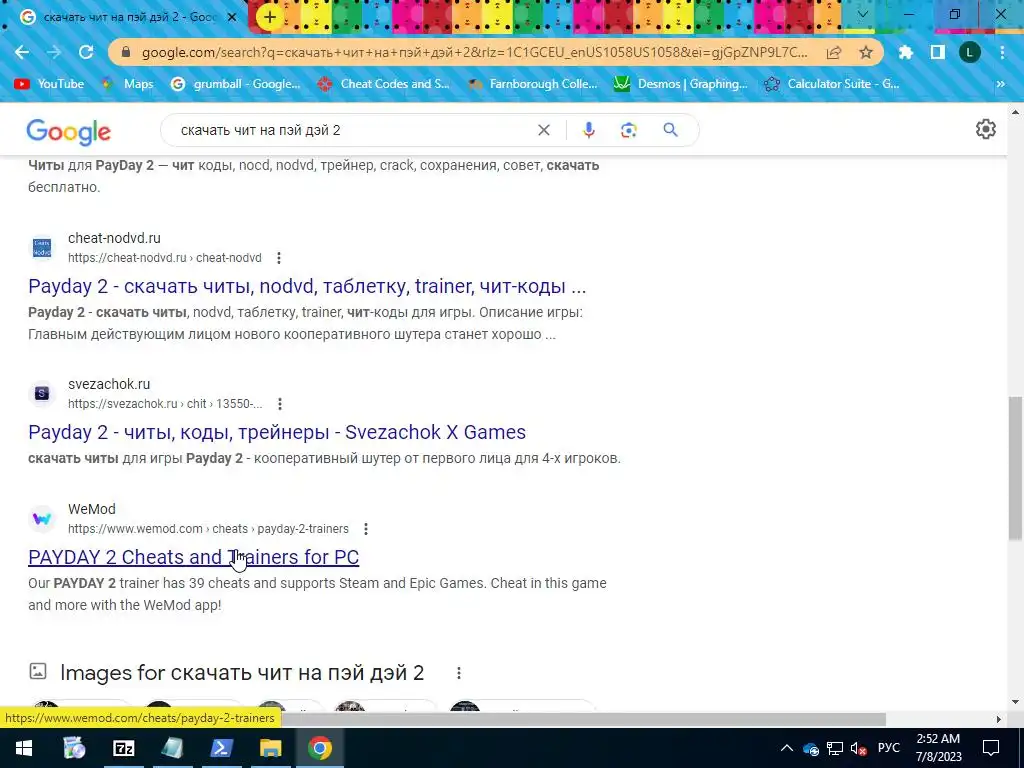Search by image with Google Lens
Viewport: 1024px width, 768px height.
click(628, 130)
